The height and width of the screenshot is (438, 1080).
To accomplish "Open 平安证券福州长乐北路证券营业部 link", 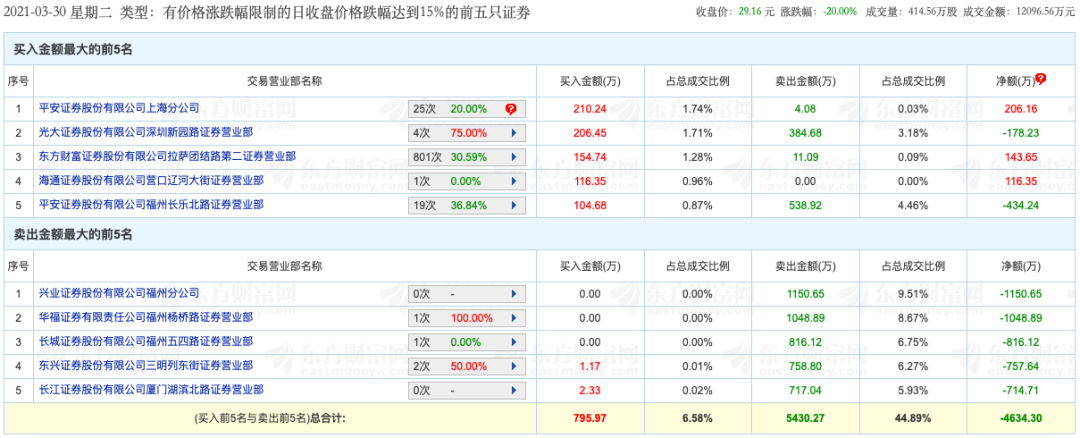I will [151, 205].
